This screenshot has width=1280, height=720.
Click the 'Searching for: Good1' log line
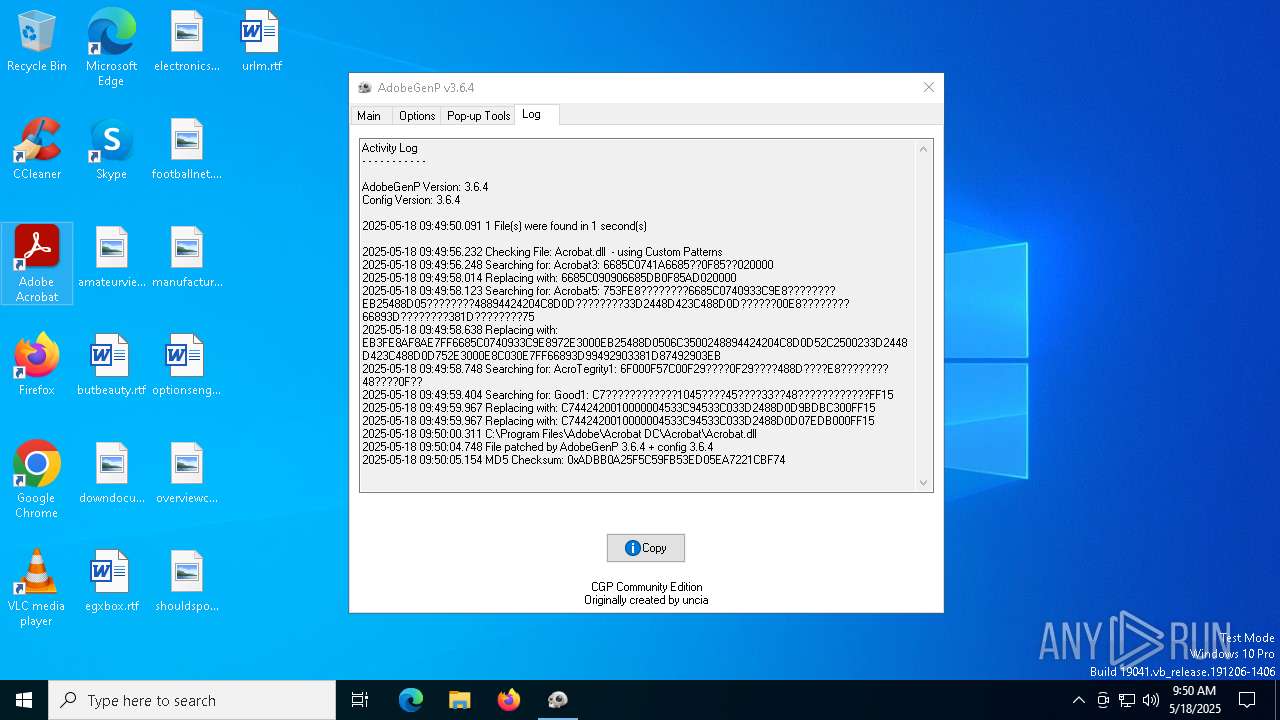(x=627, y=395)
